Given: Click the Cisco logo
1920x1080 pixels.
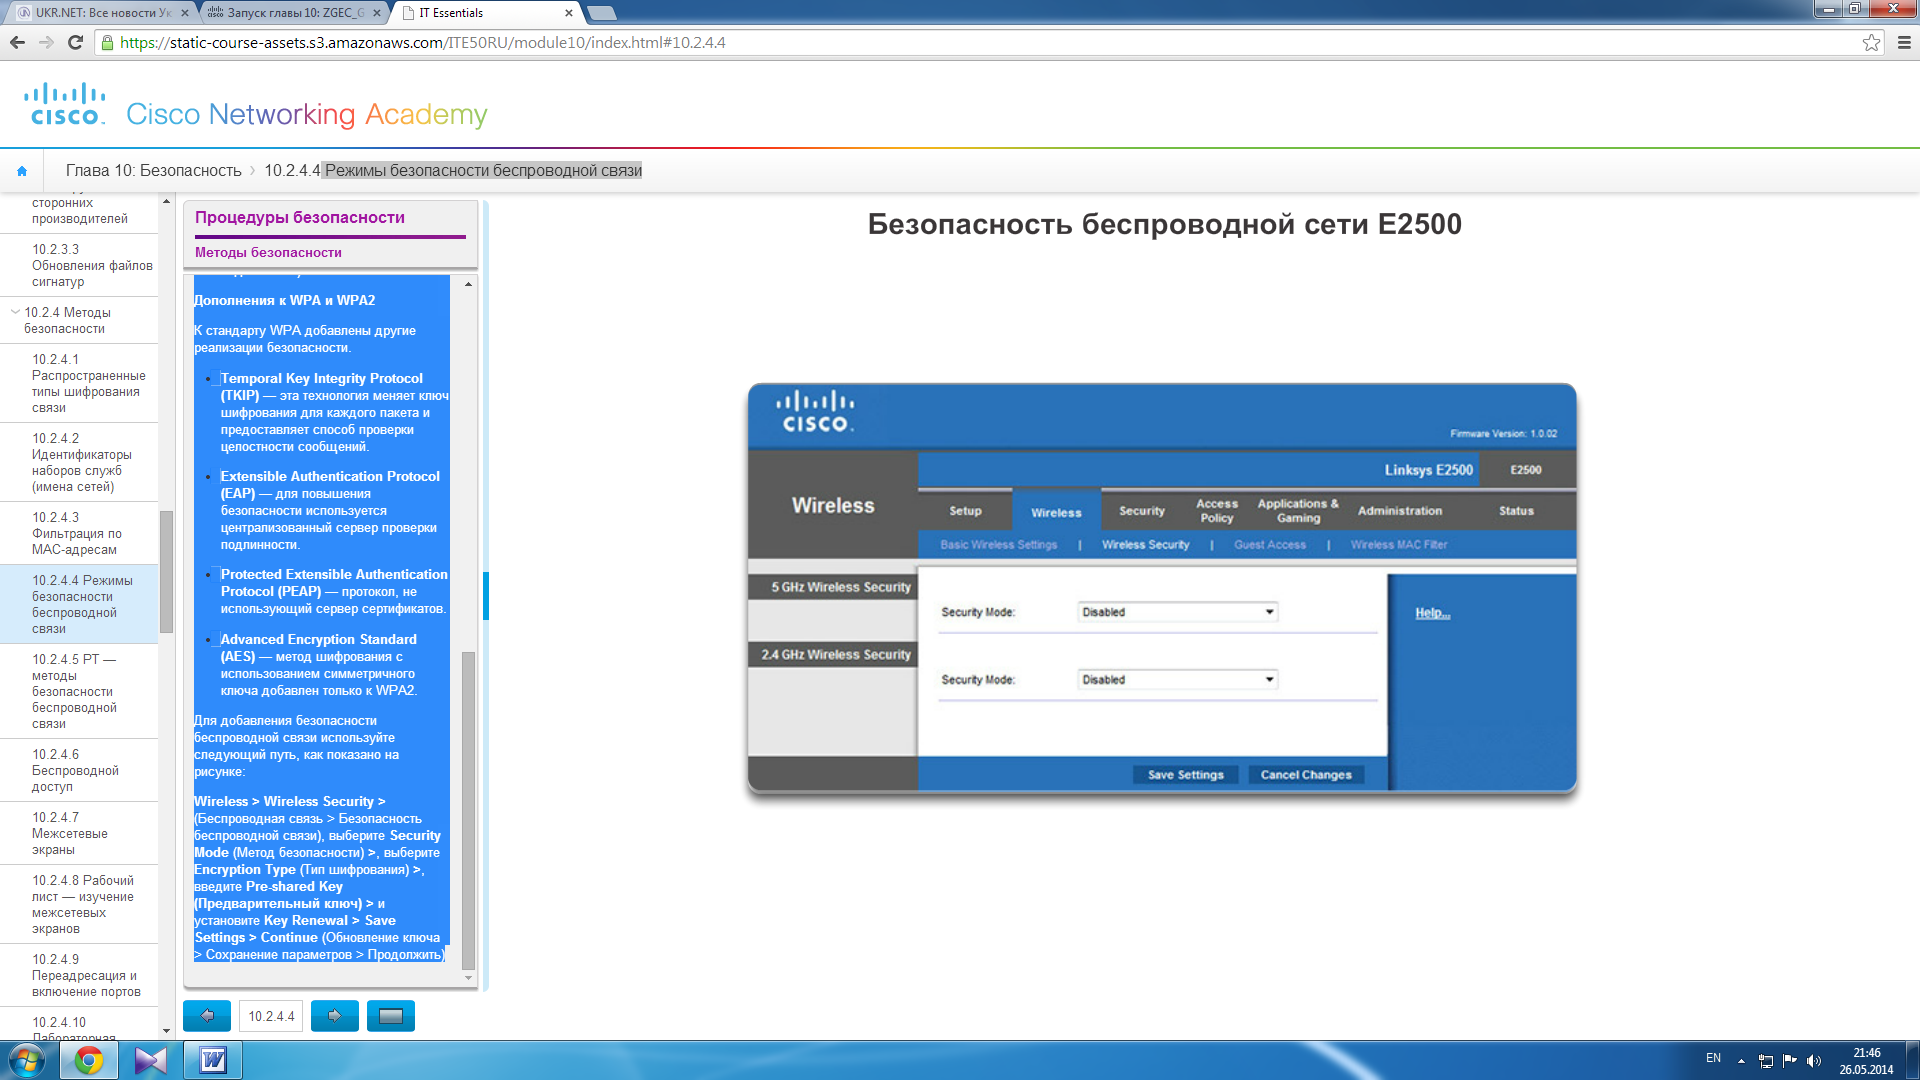Looking at the screenshot, I should click(x=65, y=104).
